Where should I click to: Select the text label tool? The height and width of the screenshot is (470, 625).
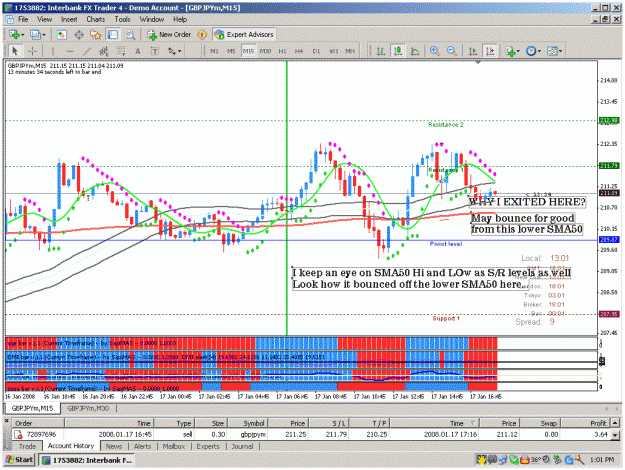155,51
